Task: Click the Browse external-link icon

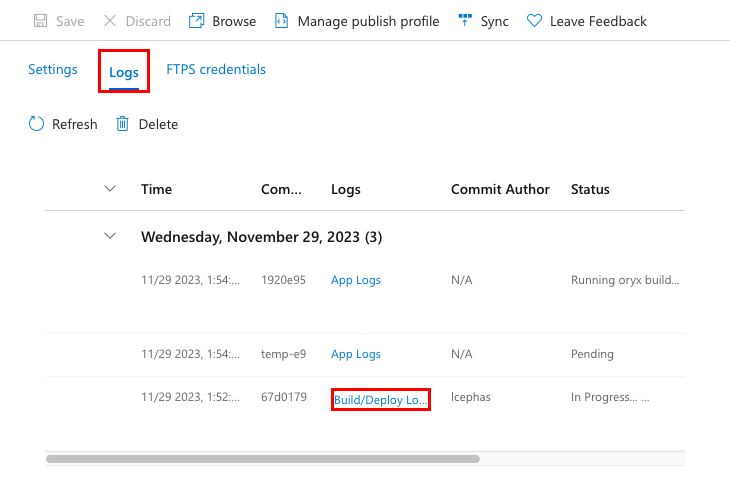Action: coord(197,21)
